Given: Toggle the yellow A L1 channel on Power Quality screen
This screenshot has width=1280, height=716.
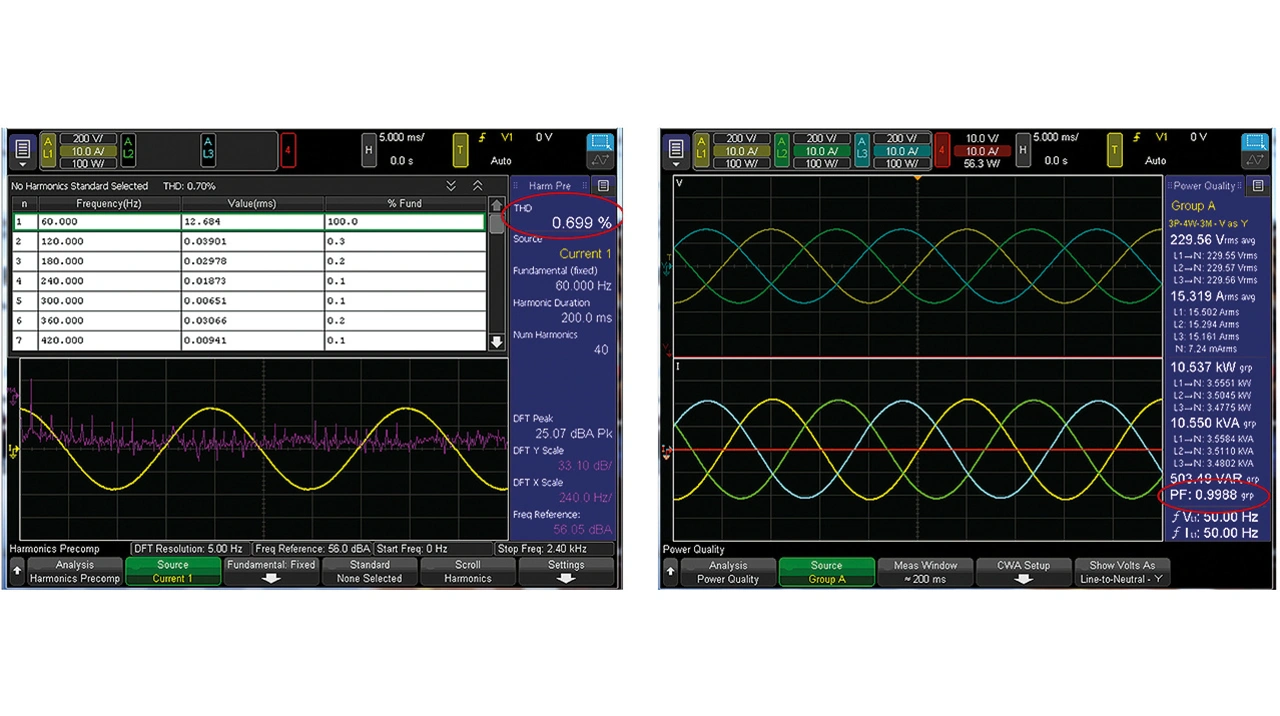Looking at the screenshot, I should click(702, 150).
